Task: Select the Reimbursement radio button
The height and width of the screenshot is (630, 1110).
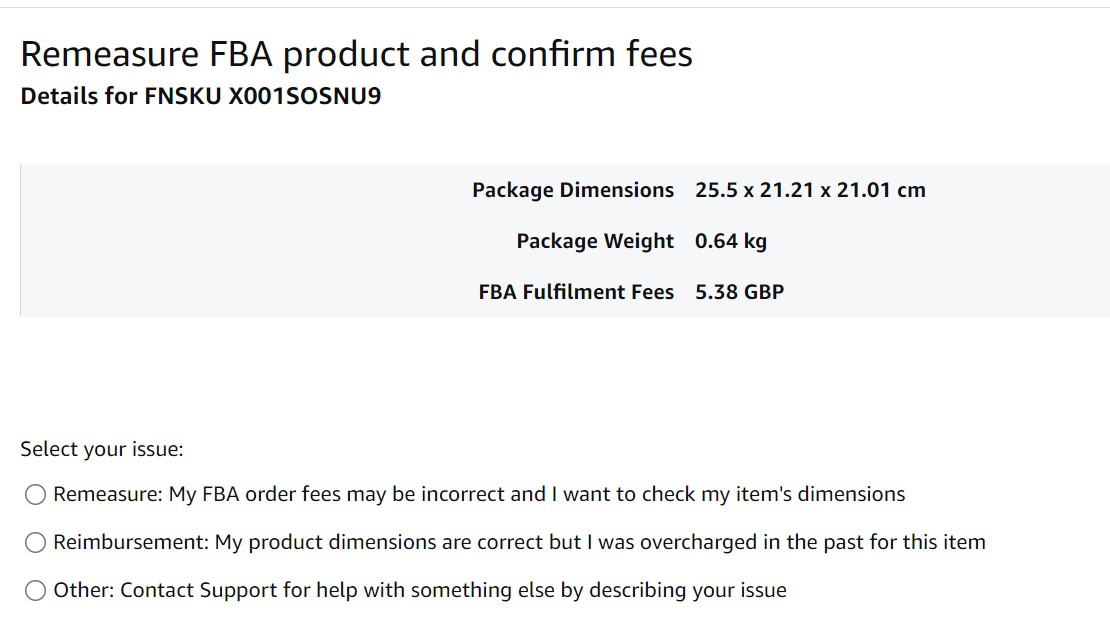Action: tap(36, 542)
